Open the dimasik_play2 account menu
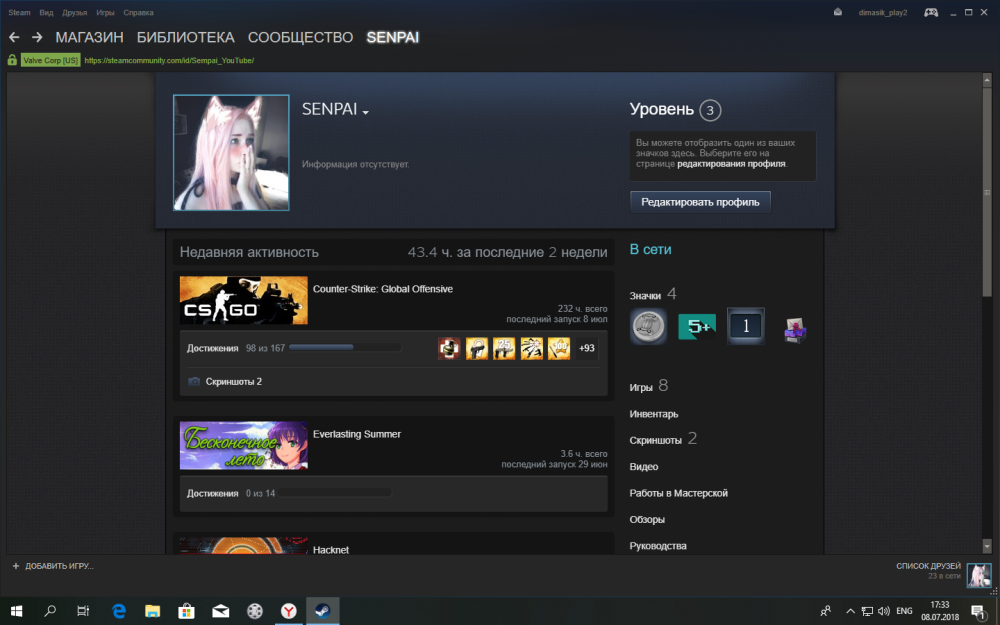Screen dimensions: 1000x625 (x=883, y=13)
